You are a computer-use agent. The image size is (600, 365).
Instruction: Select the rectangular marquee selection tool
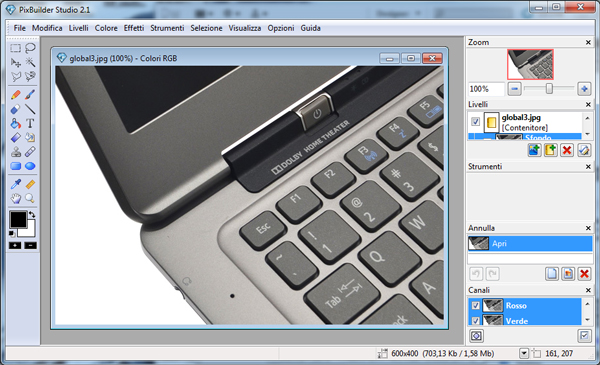(15, 48)
